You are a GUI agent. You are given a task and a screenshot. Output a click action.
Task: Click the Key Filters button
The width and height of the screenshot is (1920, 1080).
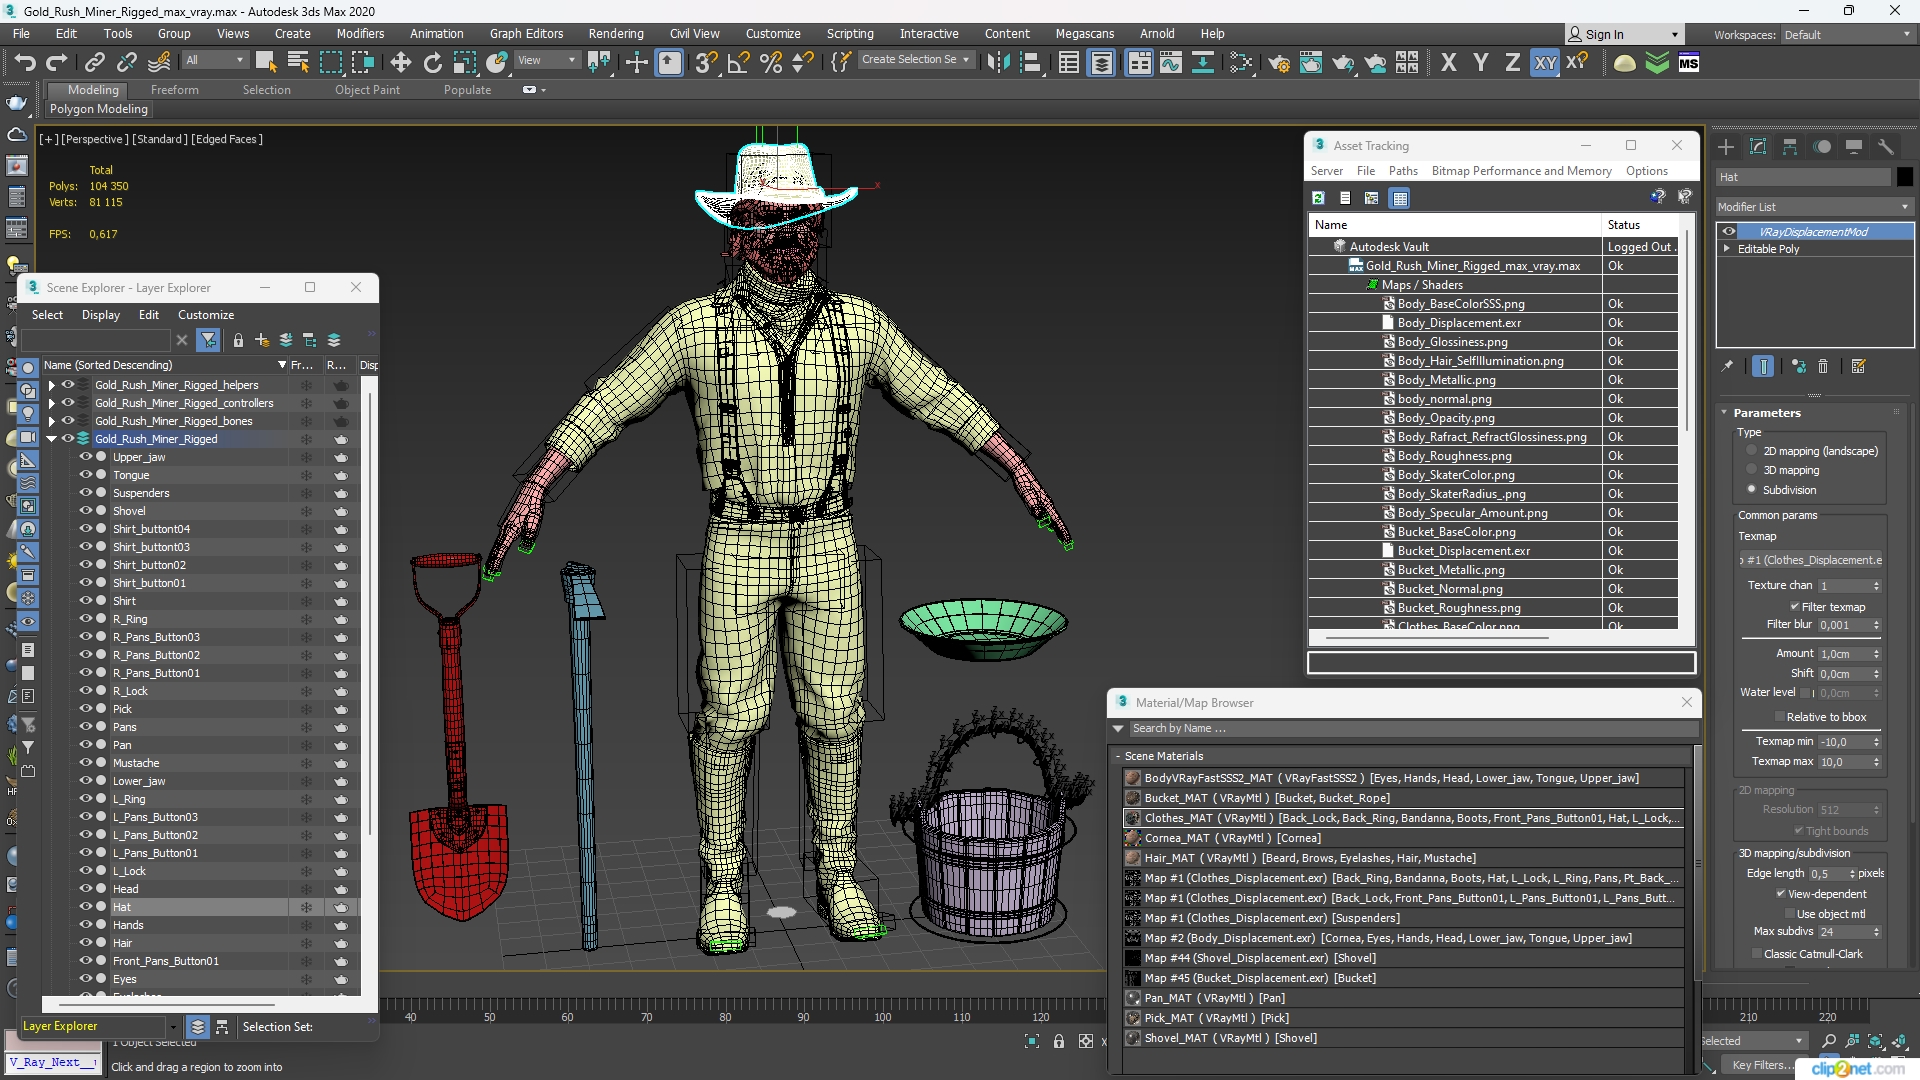coord(1762,1065)
